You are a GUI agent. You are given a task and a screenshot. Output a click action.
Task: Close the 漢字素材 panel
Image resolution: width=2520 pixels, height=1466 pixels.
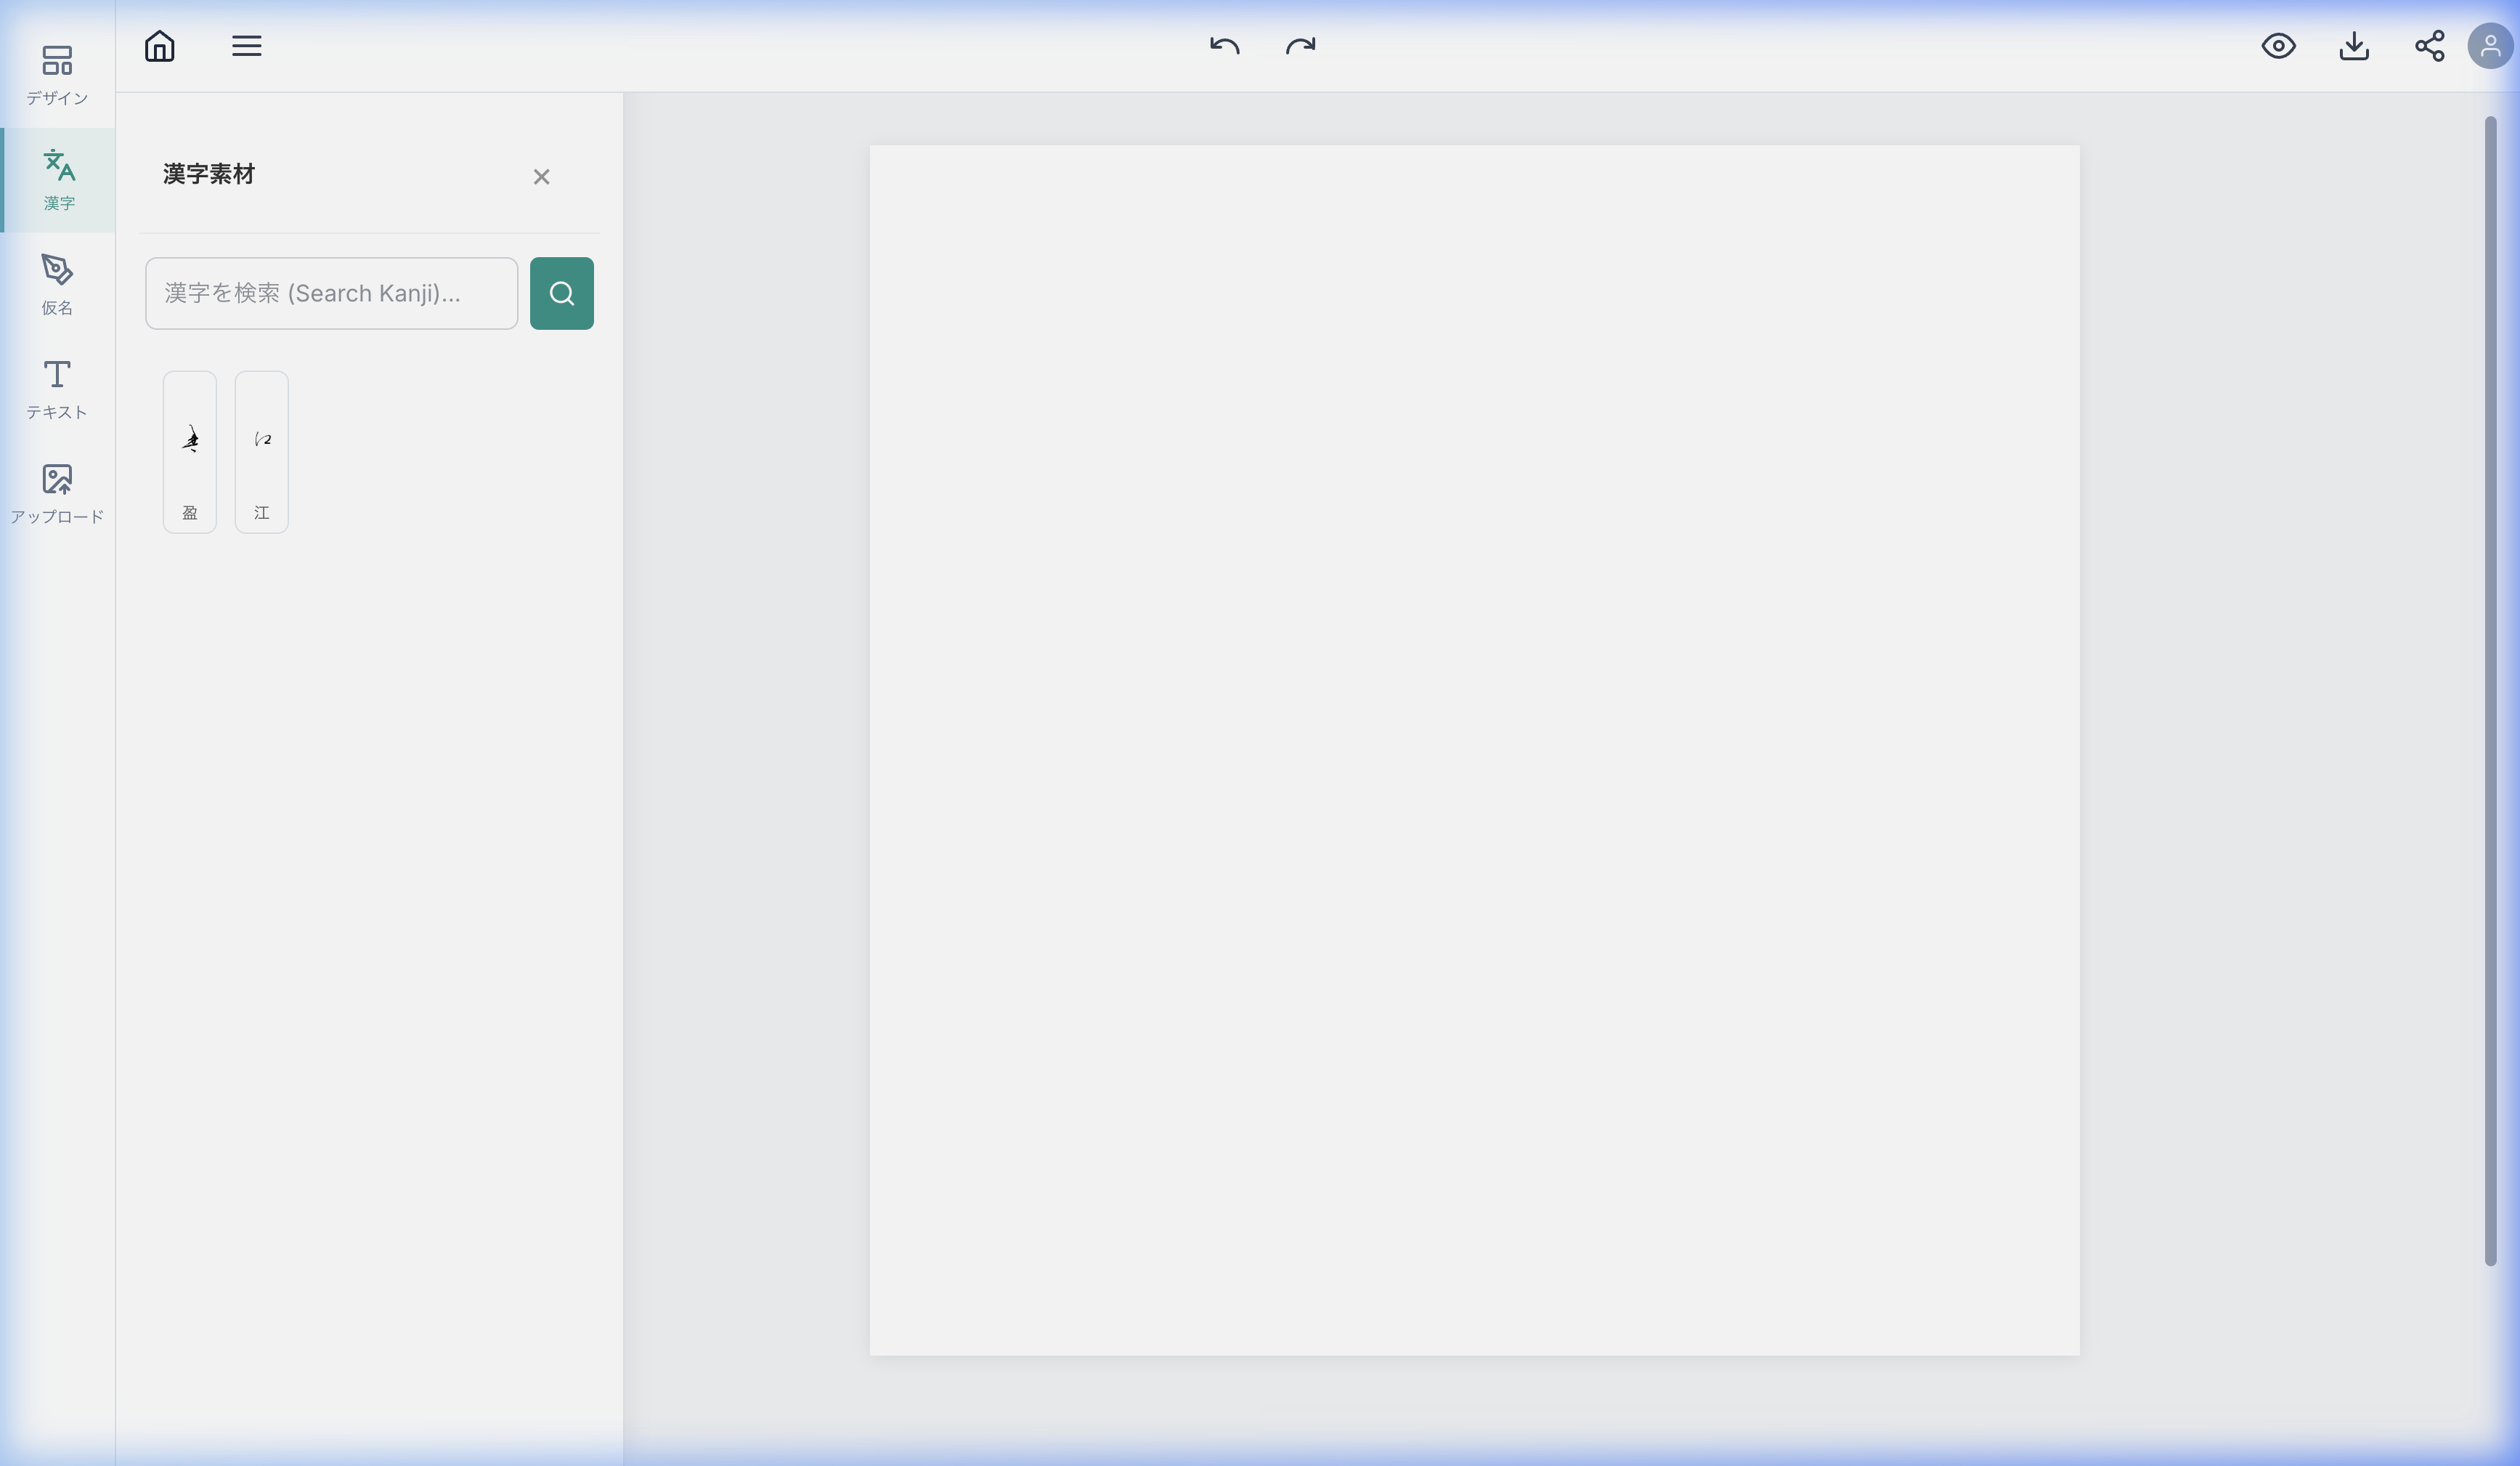pos(541,177)
